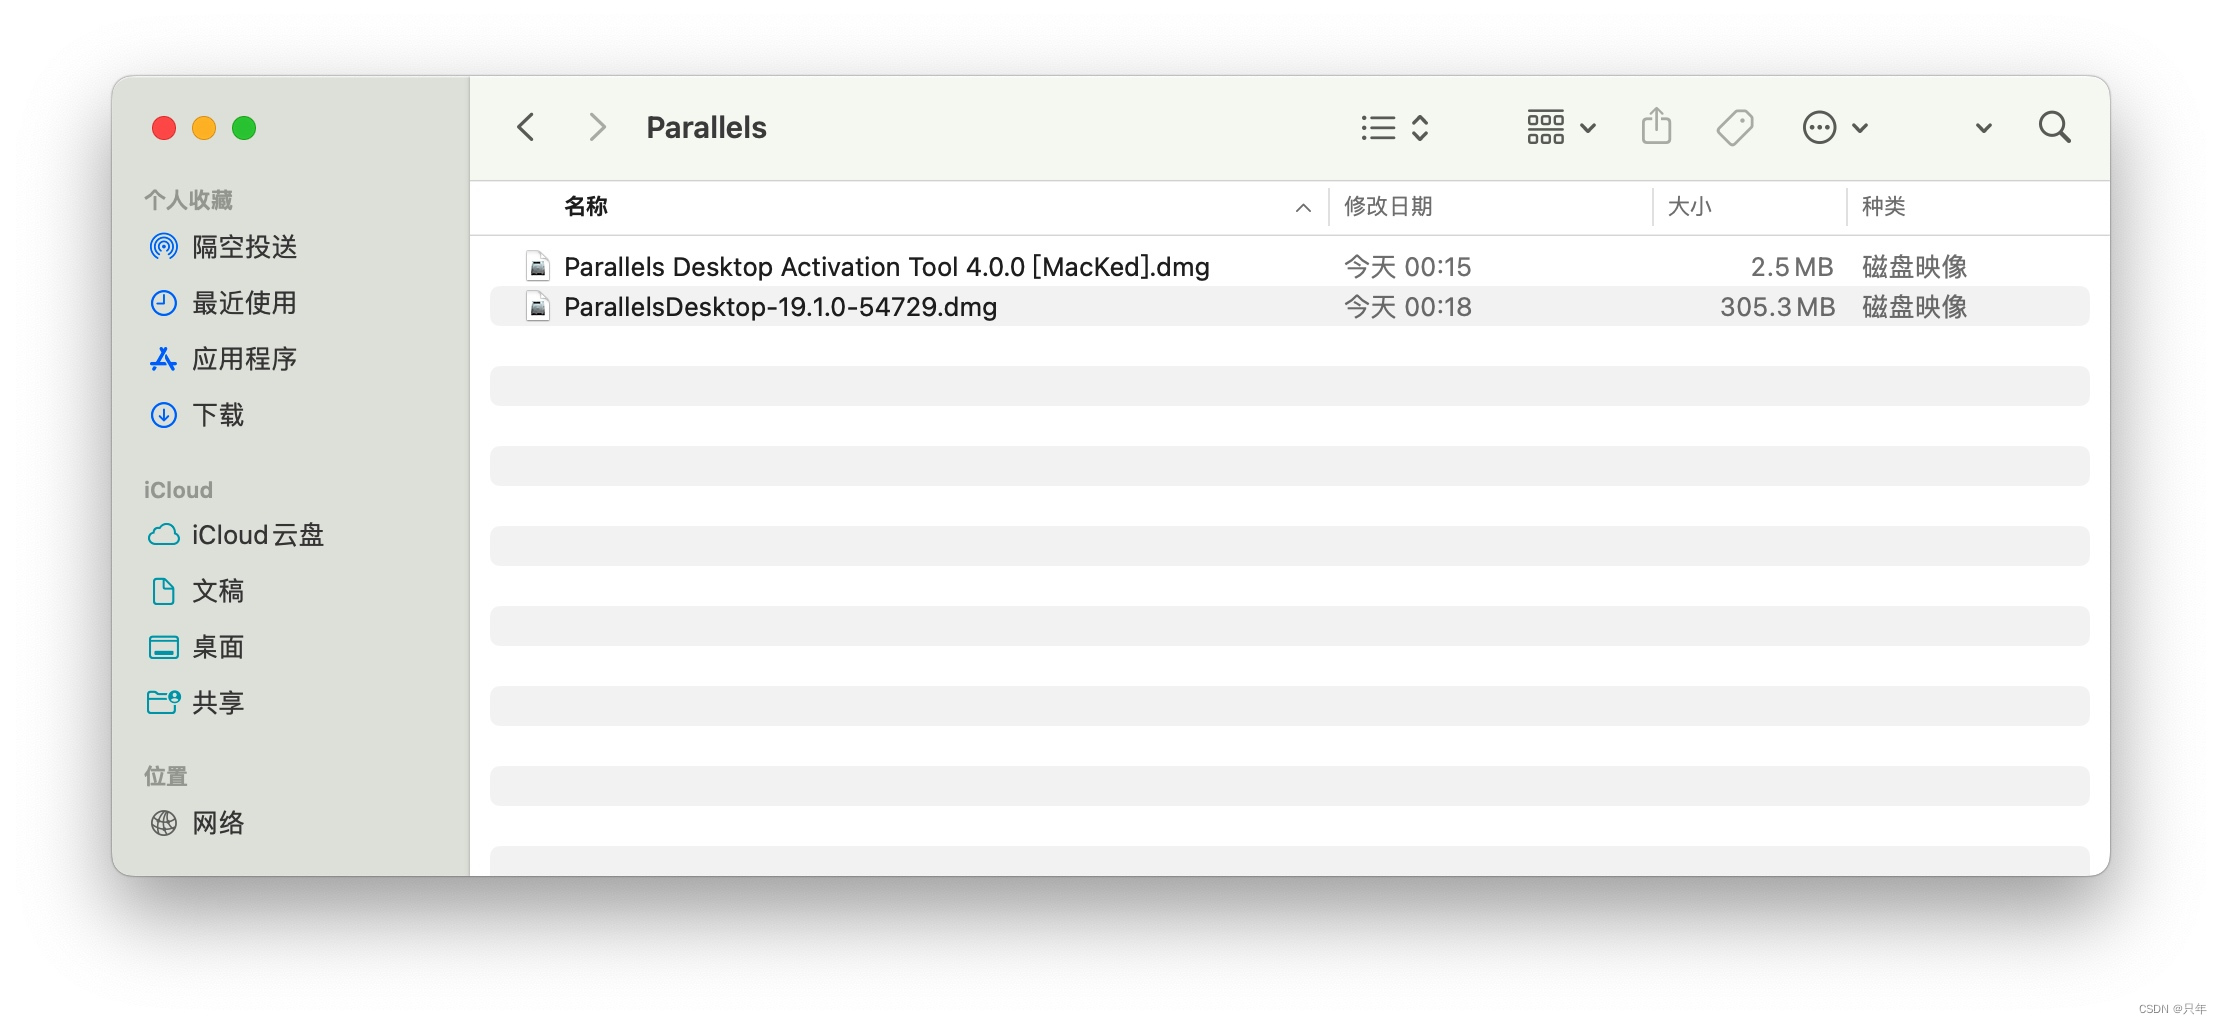Open 最近使用 Recents in sidebar

[x=224, y=303]
